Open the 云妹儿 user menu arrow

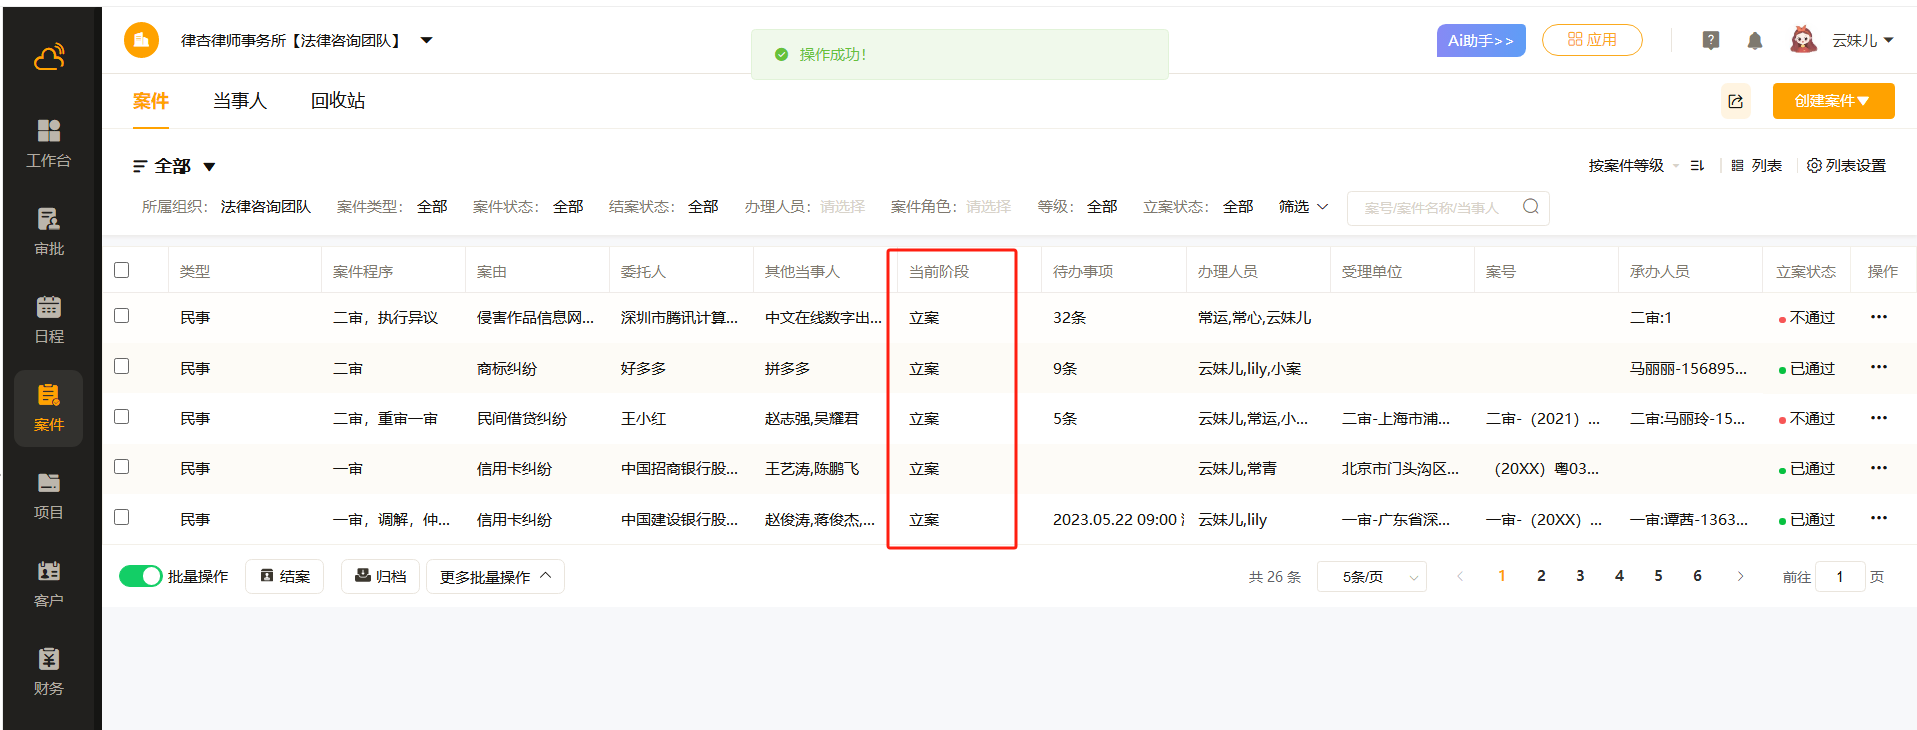[x=1889, y=40]
